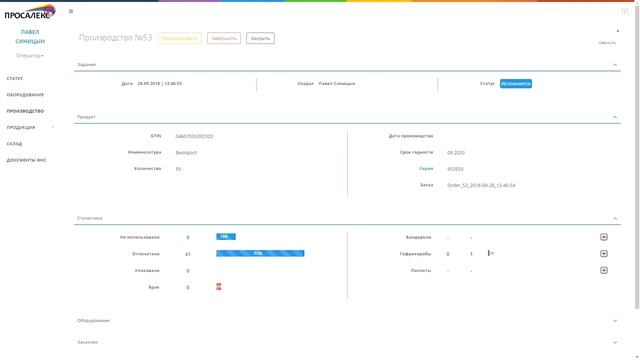640x360 pixels.
Task: Click the GTIN number value
Action: coord(194,136)
